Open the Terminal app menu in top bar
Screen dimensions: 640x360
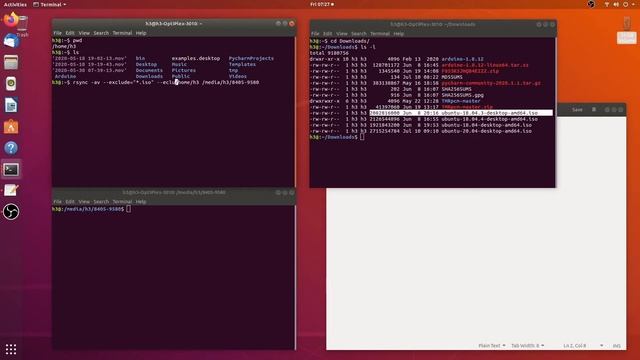pyautogui.click(x=49, y=4)
